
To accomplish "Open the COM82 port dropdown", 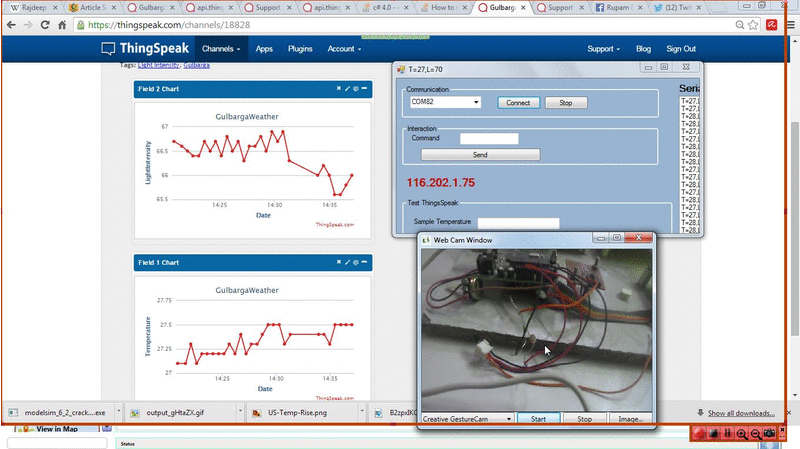I will [x=476, y=102].
